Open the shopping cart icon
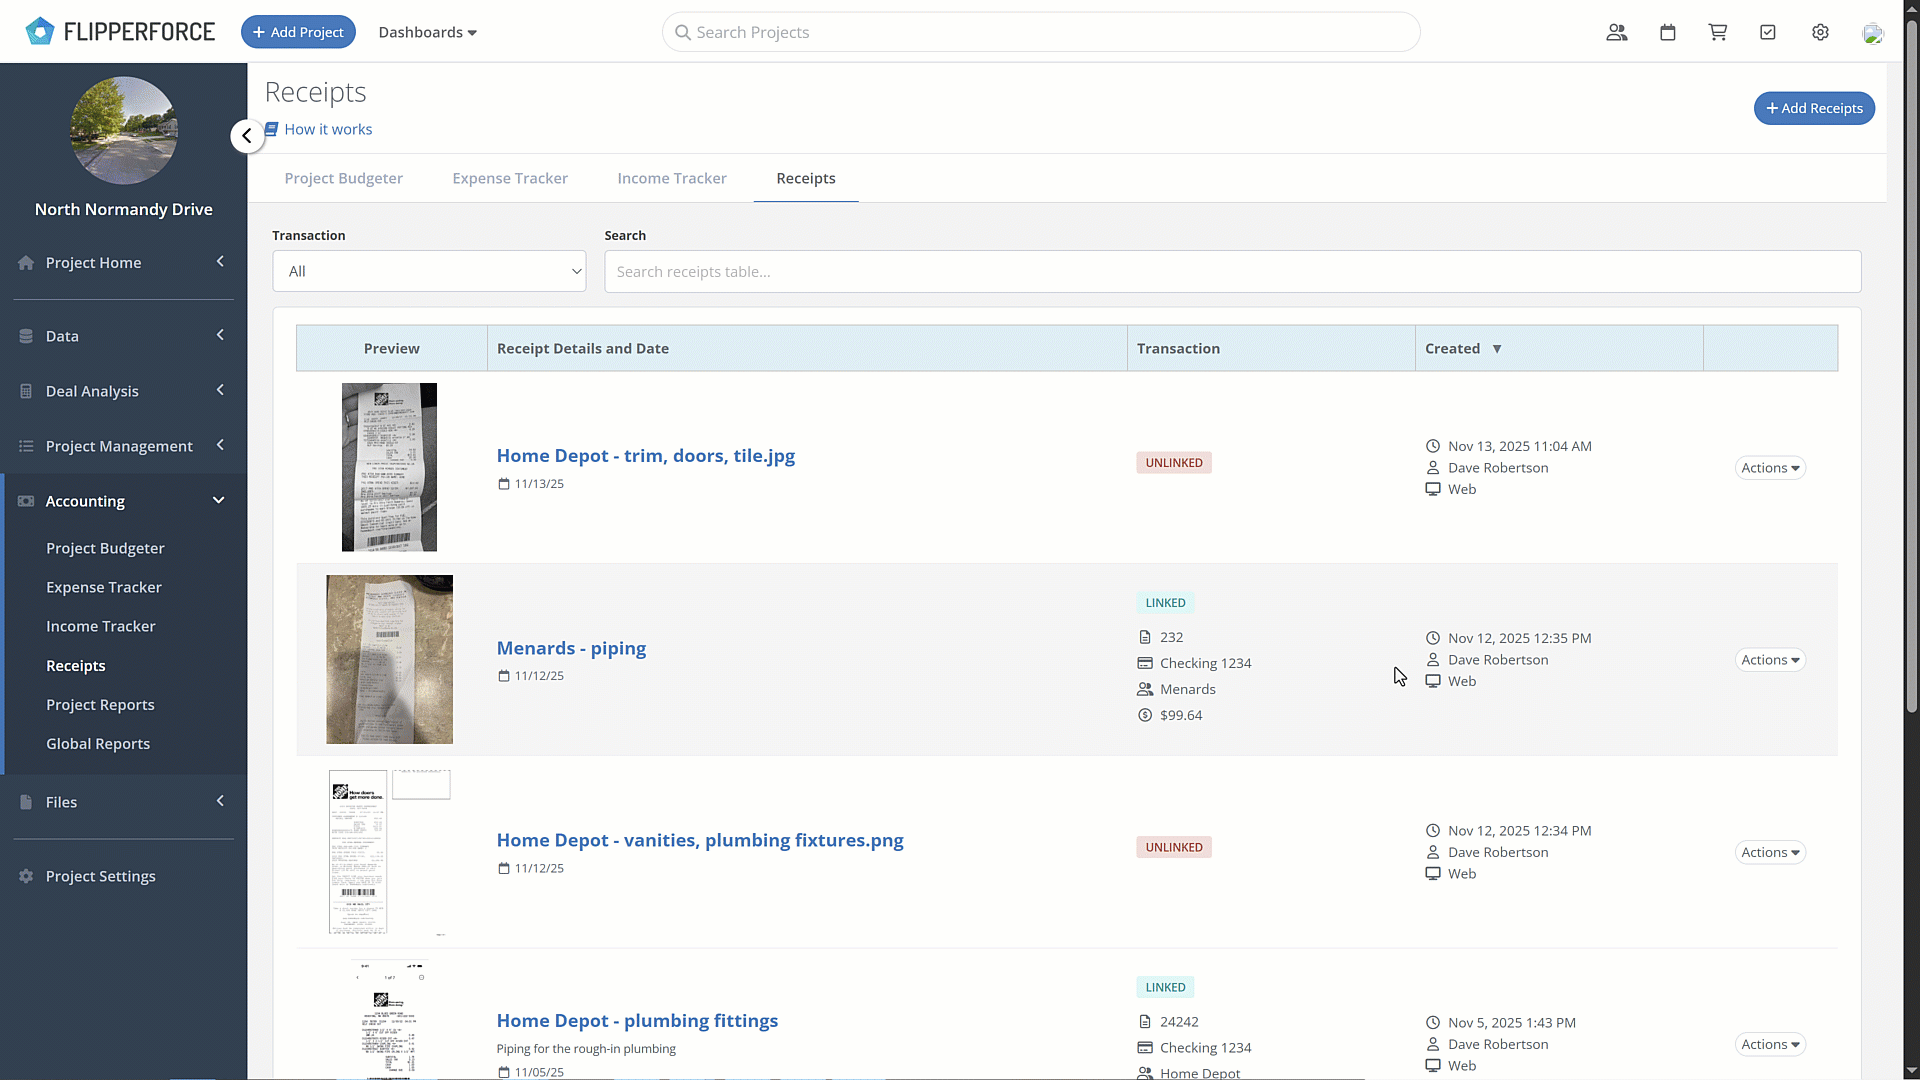This screenshot has height=1080, width=1920. (x=1717, y=32)
